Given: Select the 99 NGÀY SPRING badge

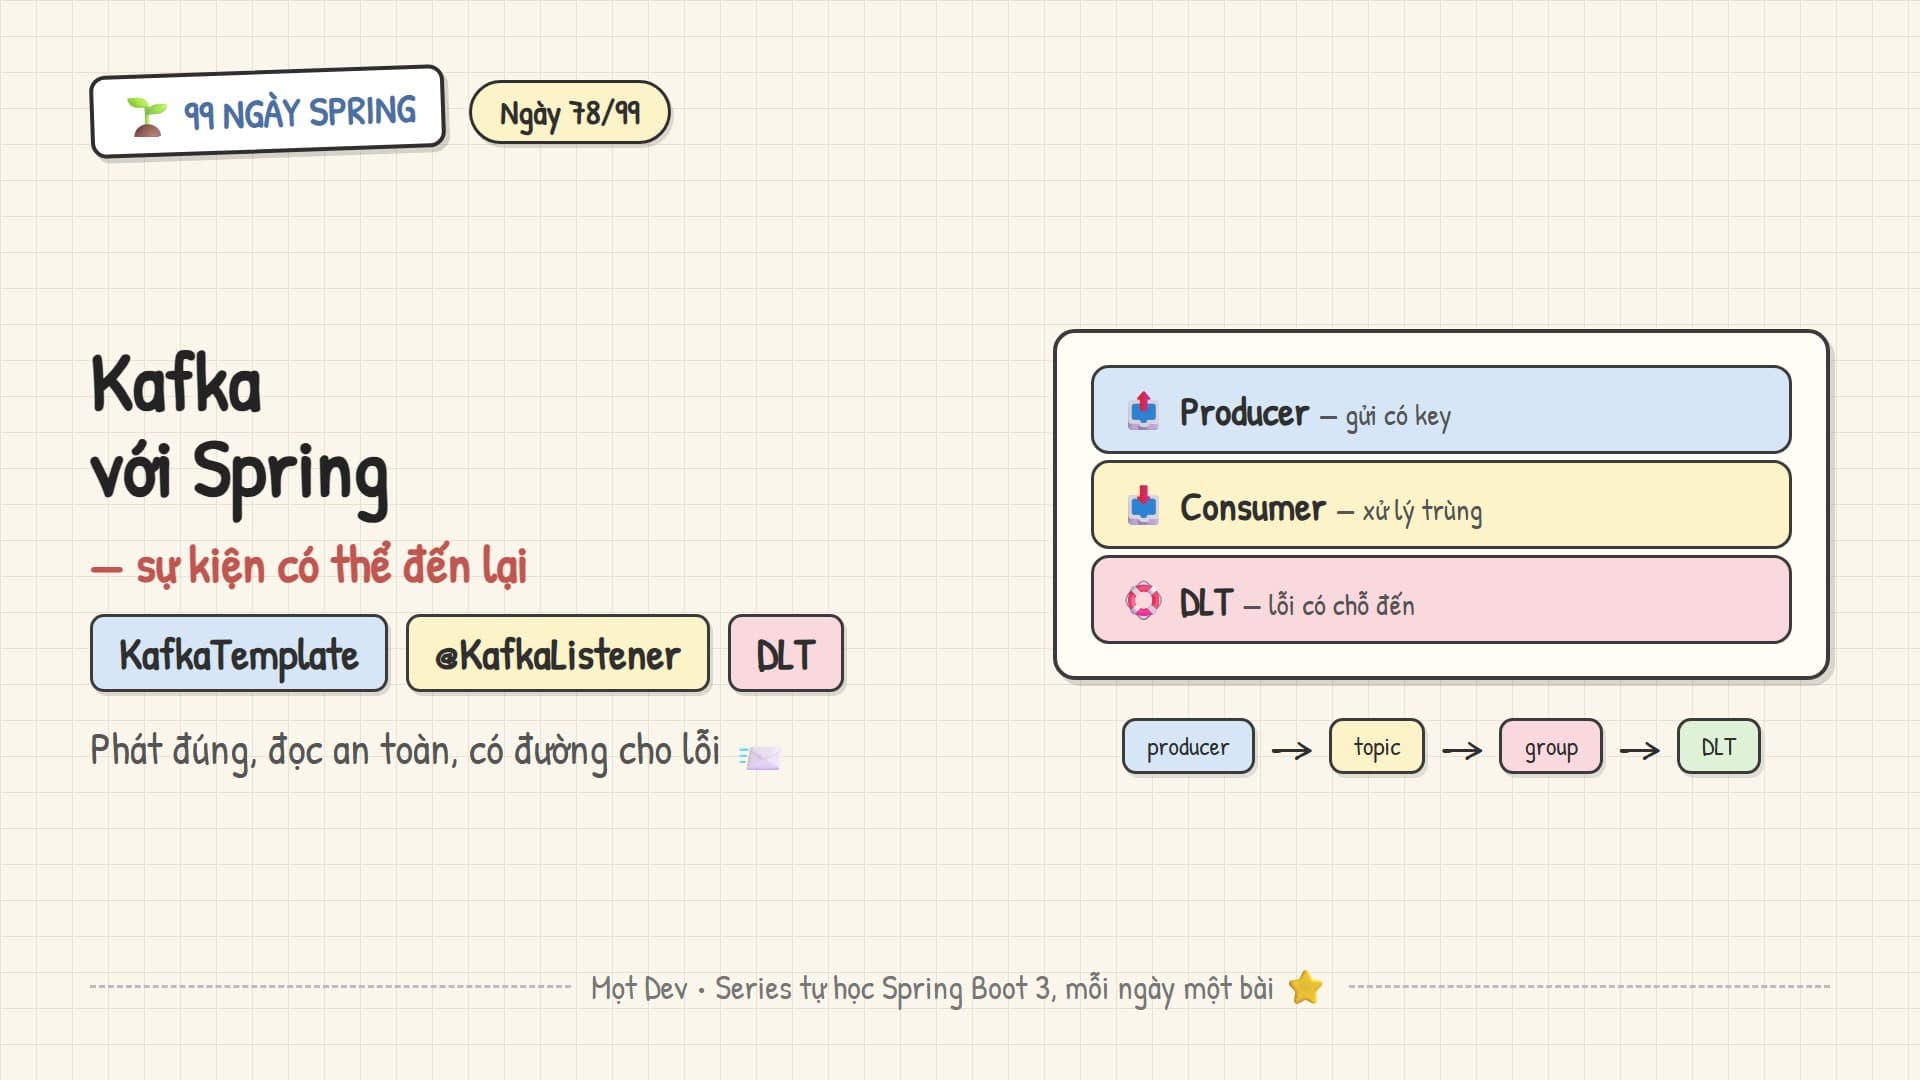Looking at the screenshot, I should [267, 112].
